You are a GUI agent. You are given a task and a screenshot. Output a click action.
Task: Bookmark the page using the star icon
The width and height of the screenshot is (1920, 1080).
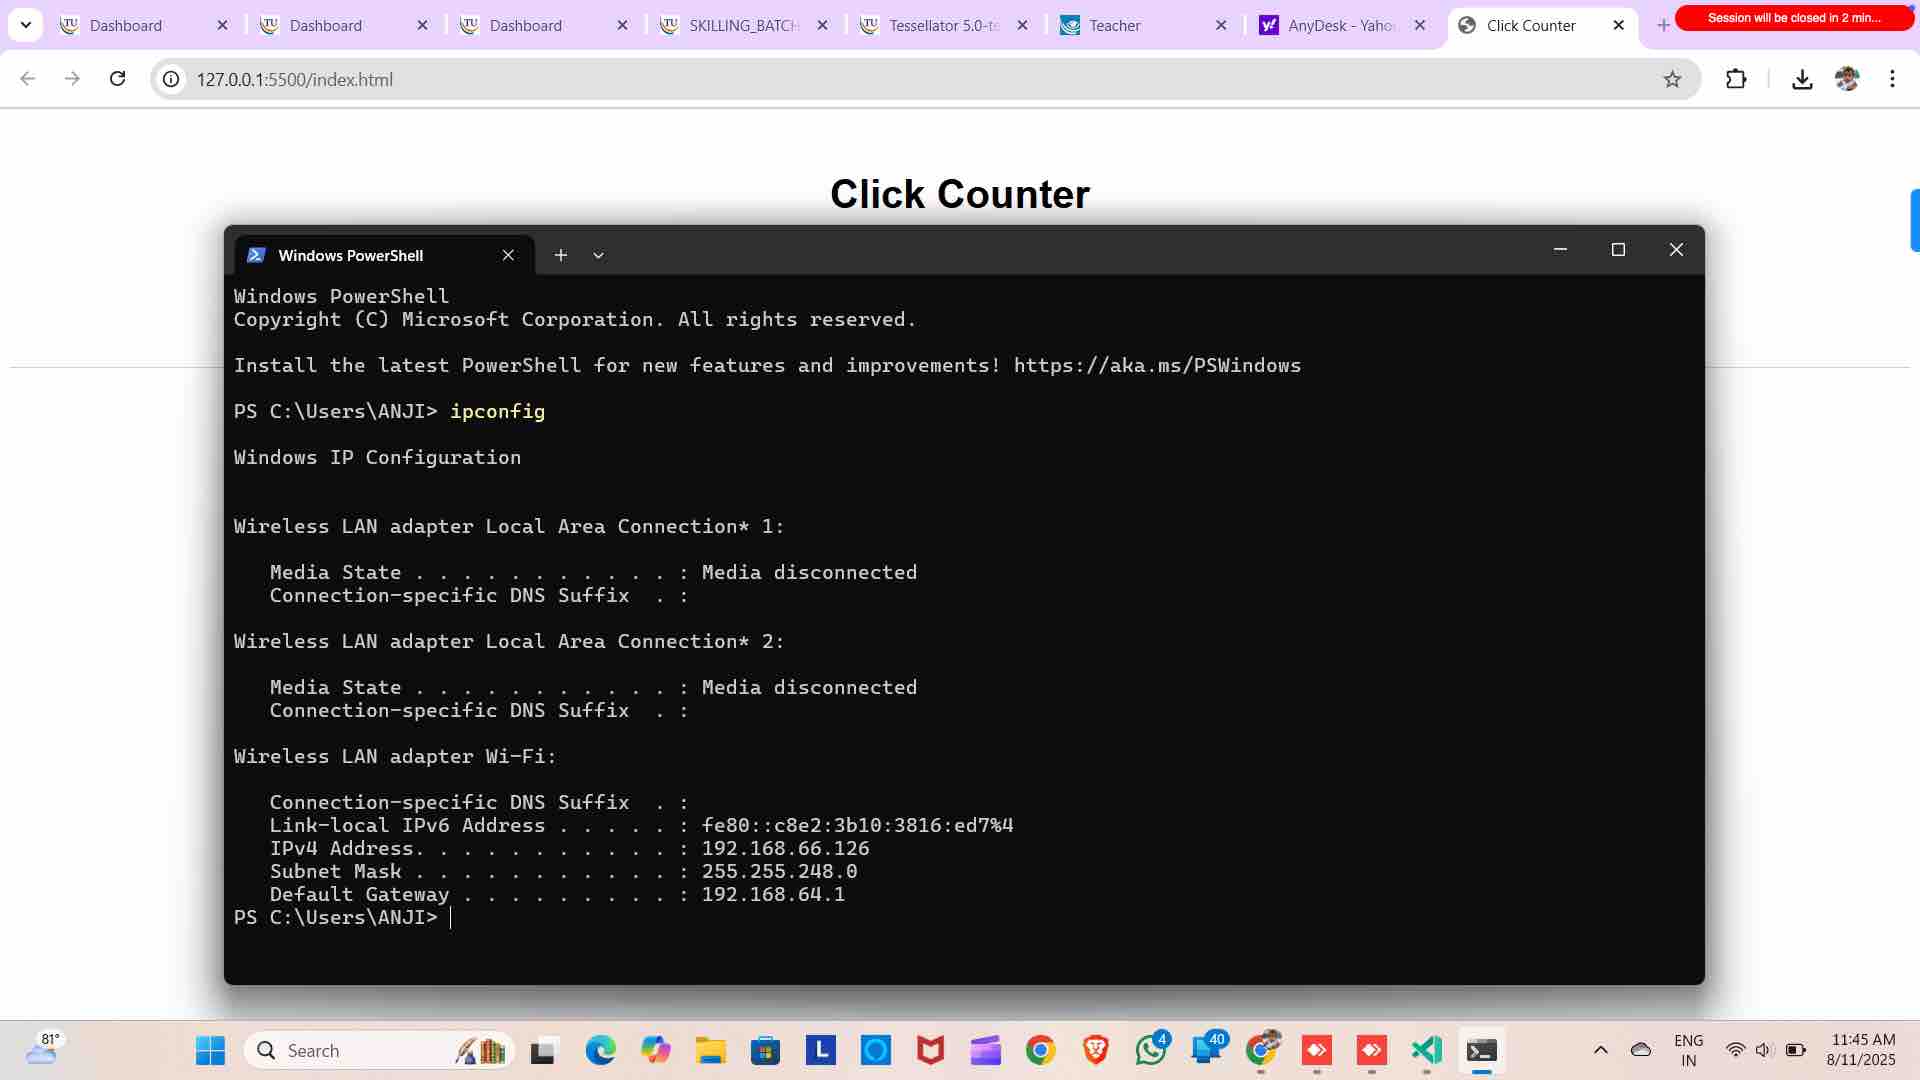pos(1673,79)
